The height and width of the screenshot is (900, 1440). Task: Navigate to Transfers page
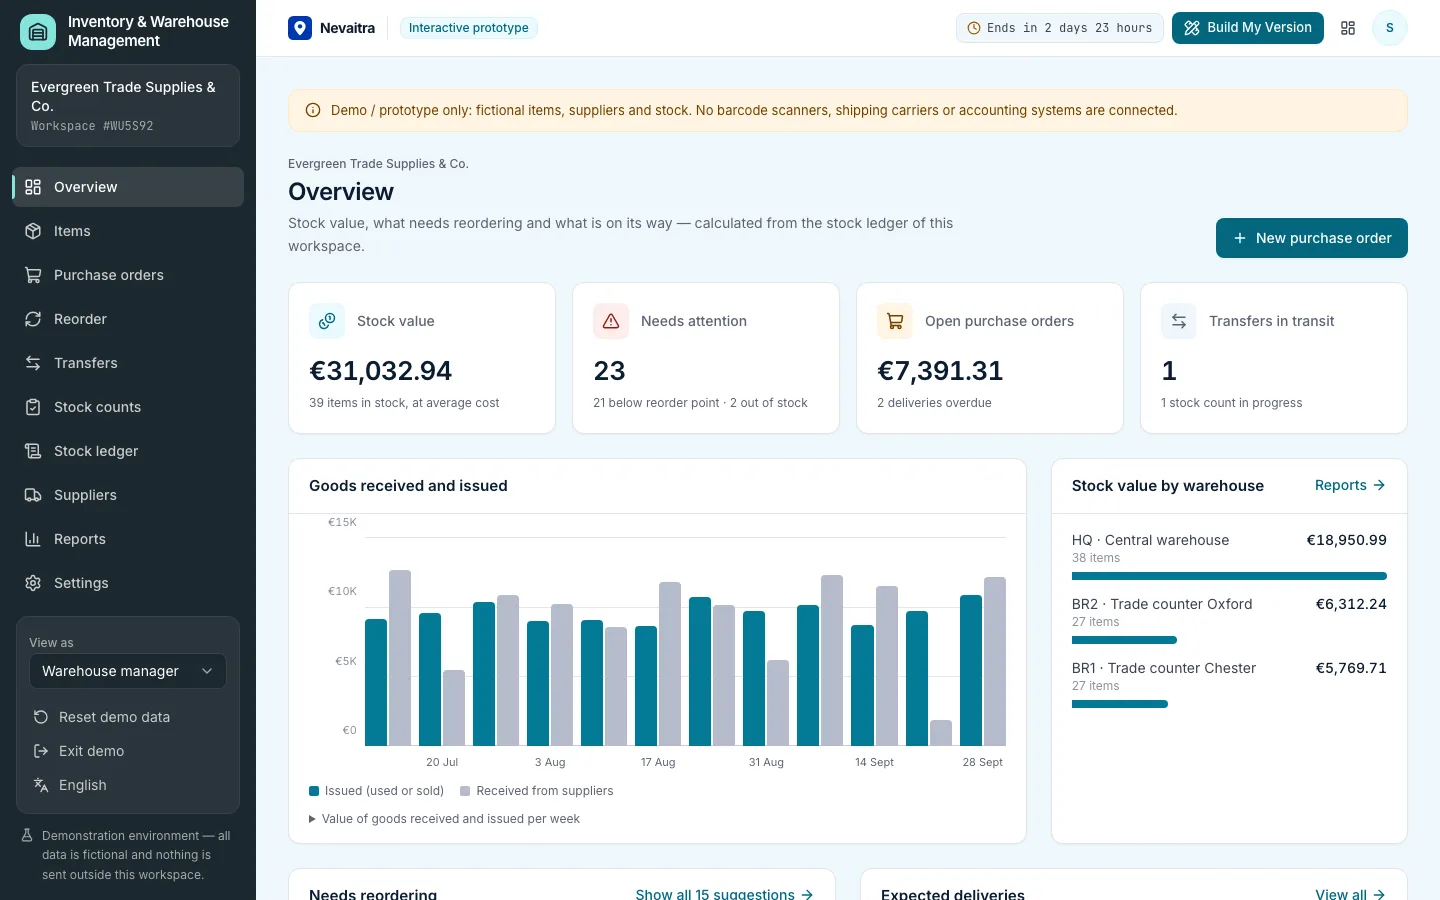tap(128, 363)
